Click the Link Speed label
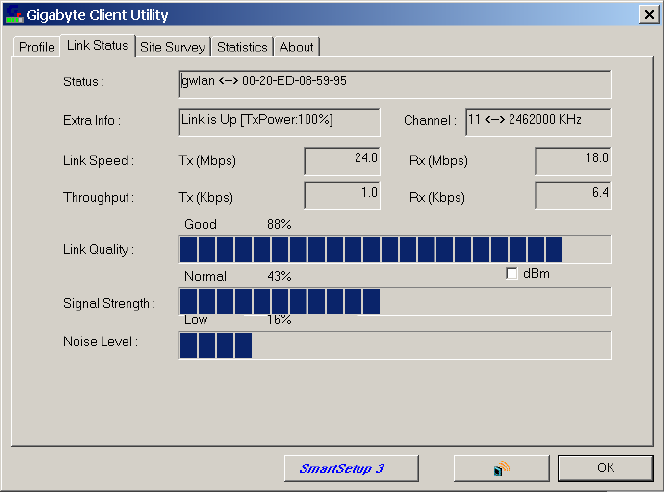 coord(98,160)
